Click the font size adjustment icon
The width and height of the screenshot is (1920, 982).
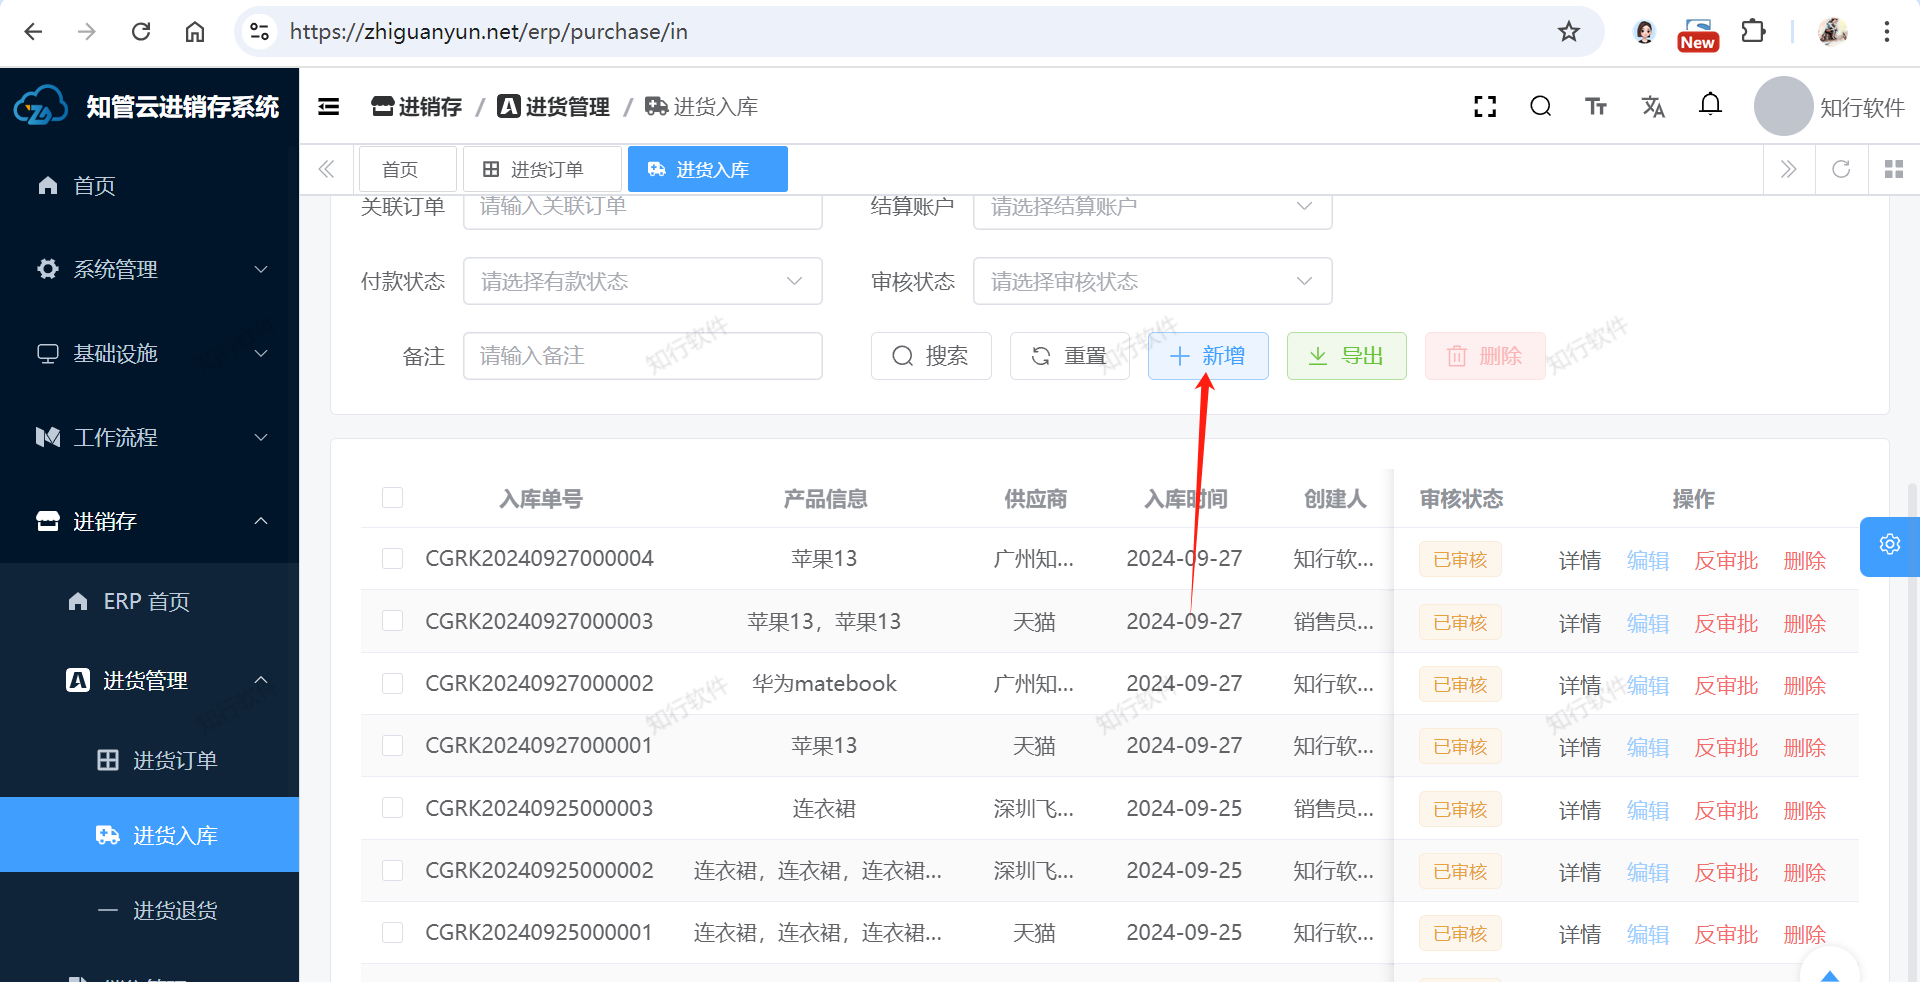click(x=1596, y=107)
